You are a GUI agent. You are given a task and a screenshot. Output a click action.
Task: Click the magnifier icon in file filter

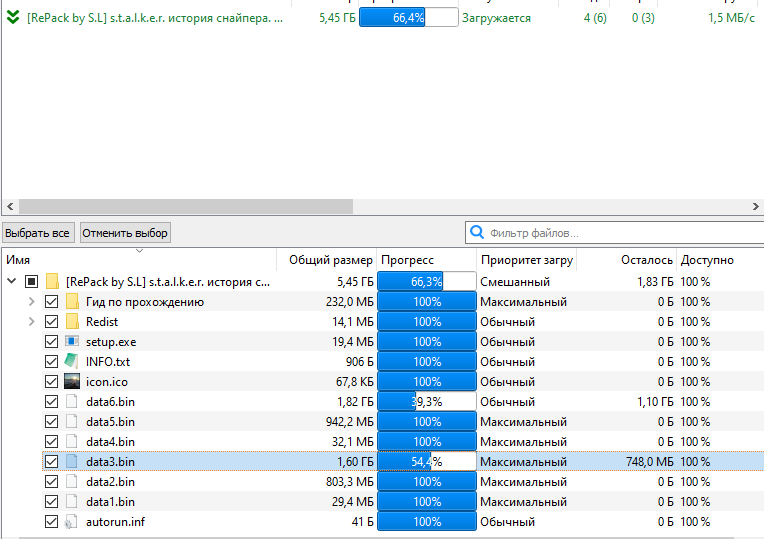pyautogui.click(x=477, y=232)
